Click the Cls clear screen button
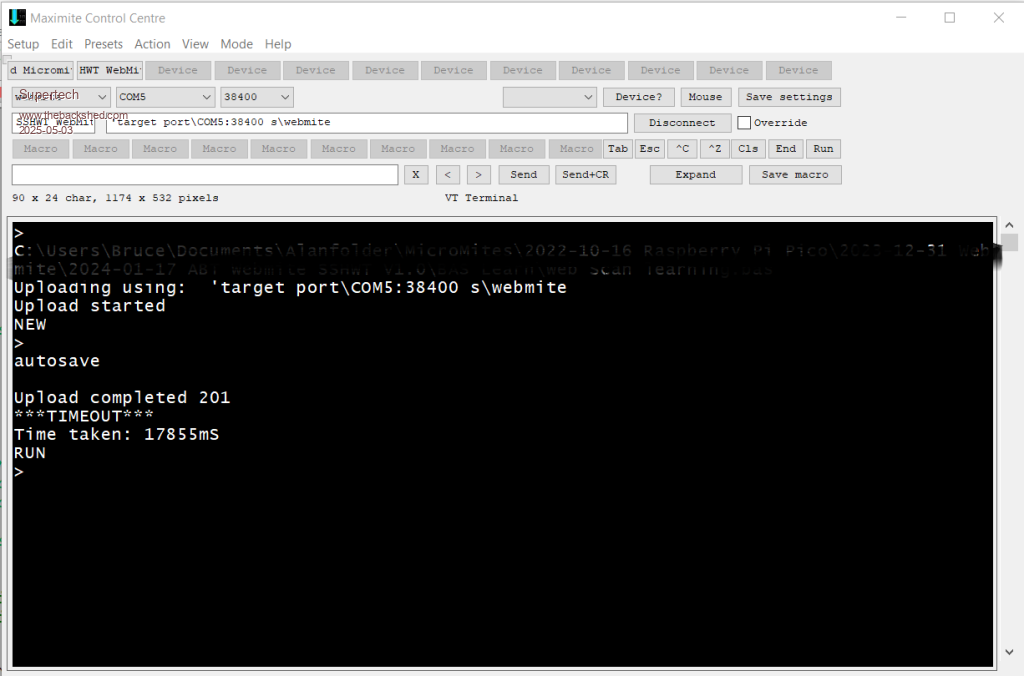Image resolution: width=1024 pixels, height=676 pixels. click(748, 149)
